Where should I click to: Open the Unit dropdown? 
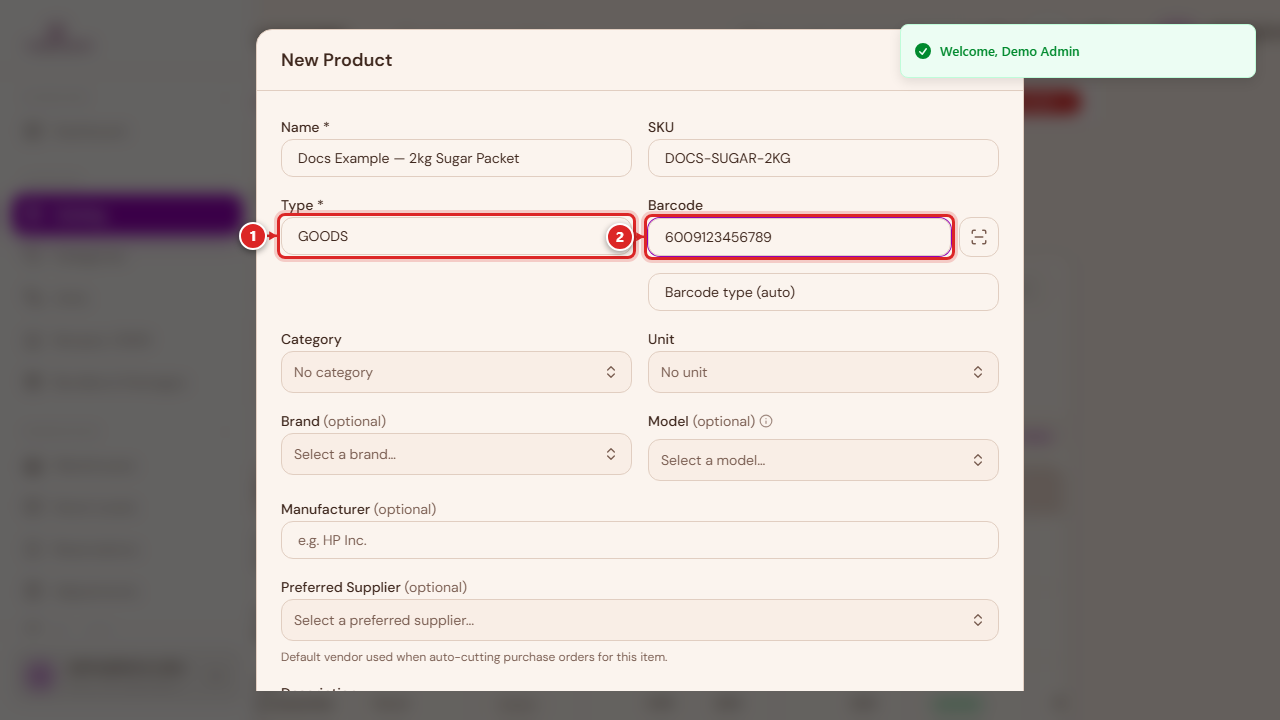tap(823, 372)
